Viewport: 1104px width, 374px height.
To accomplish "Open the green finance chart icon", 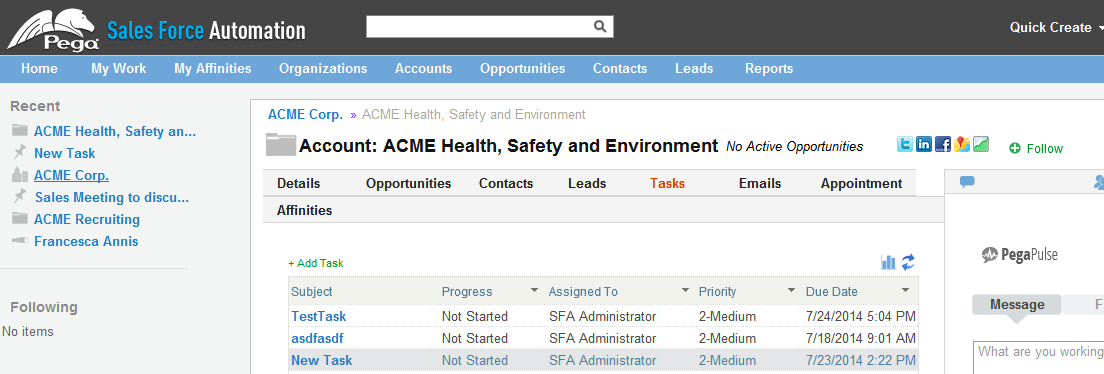I will (x=981, y=144).
